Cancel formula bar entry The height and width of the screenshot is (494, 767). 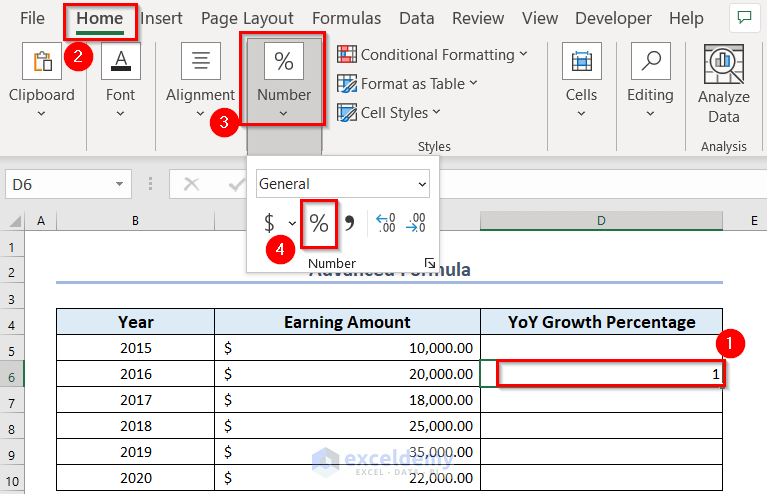pyautogui.click(x=191, y=184)
